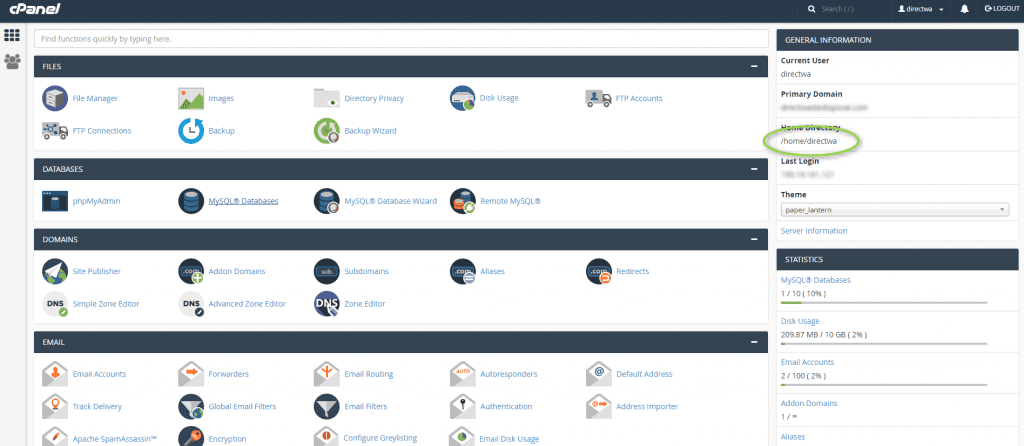Image resolution: width=1024 pixels, height=446 pixels.
Task: Collapse the Files section
Action: coord(753,66)
